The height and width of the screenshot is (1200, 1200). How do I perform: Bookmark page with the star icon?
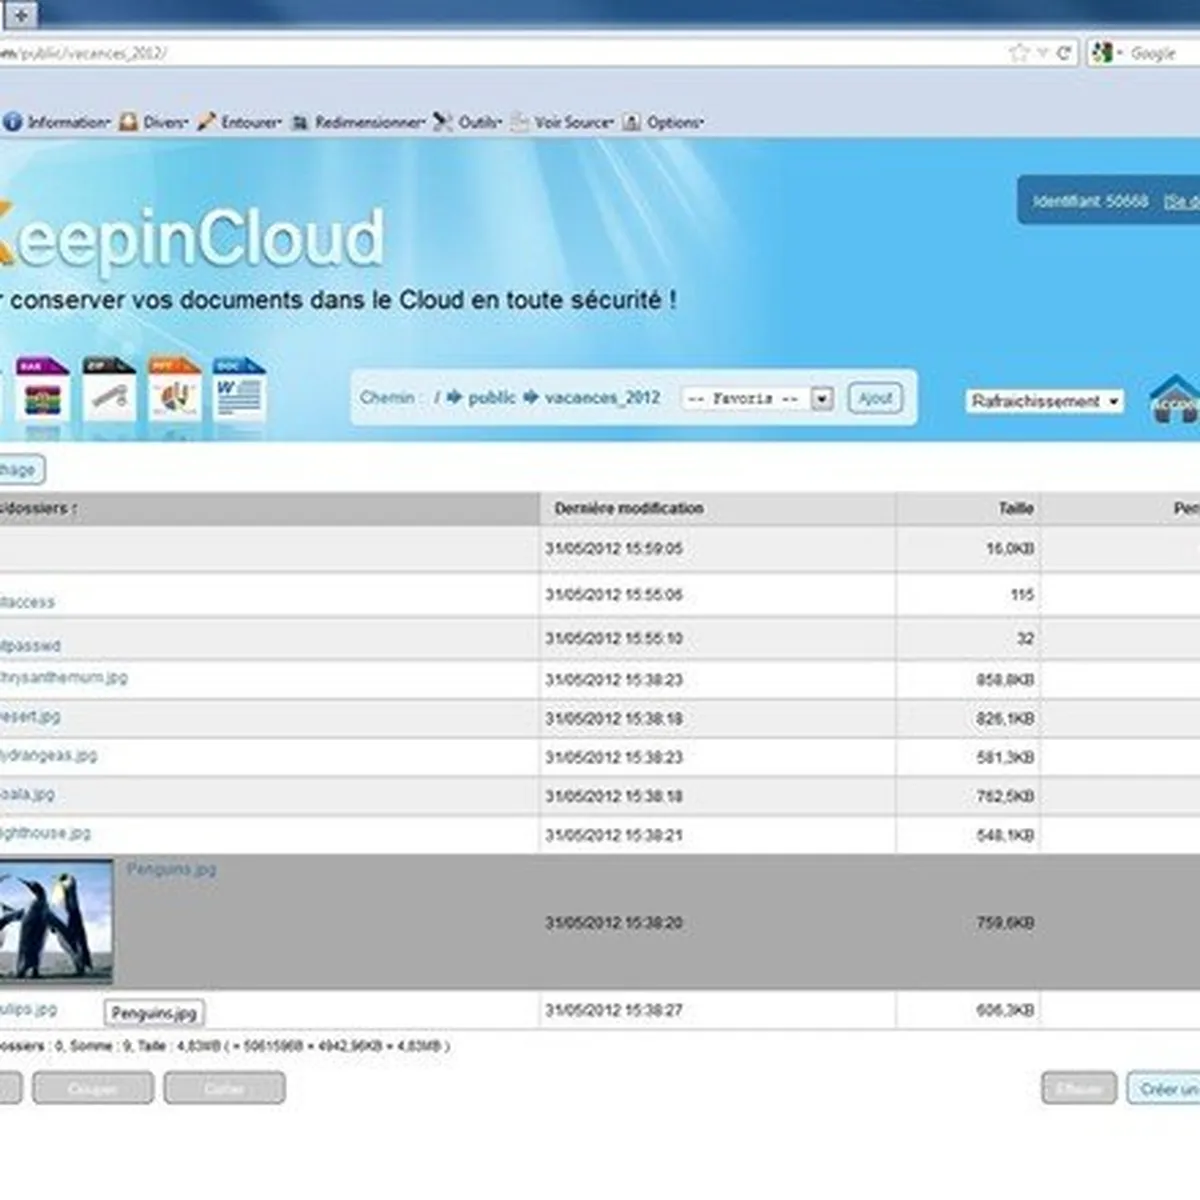point(1019,53)
